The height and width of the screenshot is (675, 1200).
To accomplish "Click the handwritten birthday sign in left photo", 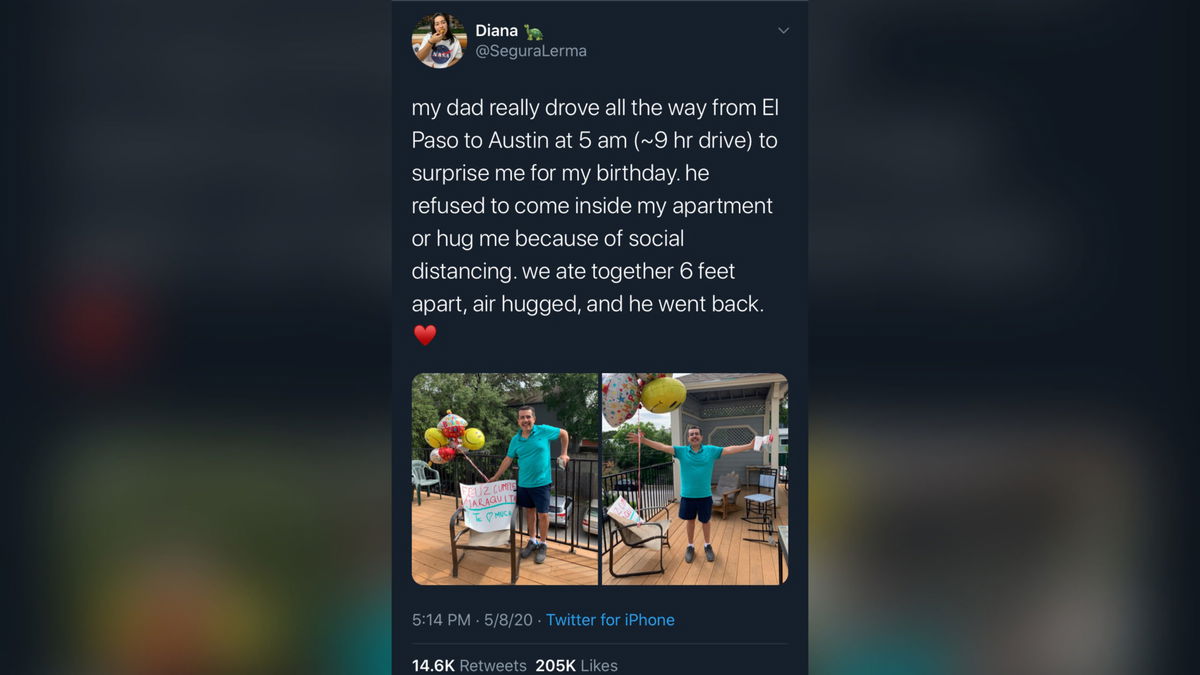I will pyautogui.click(x=489, y=506).
